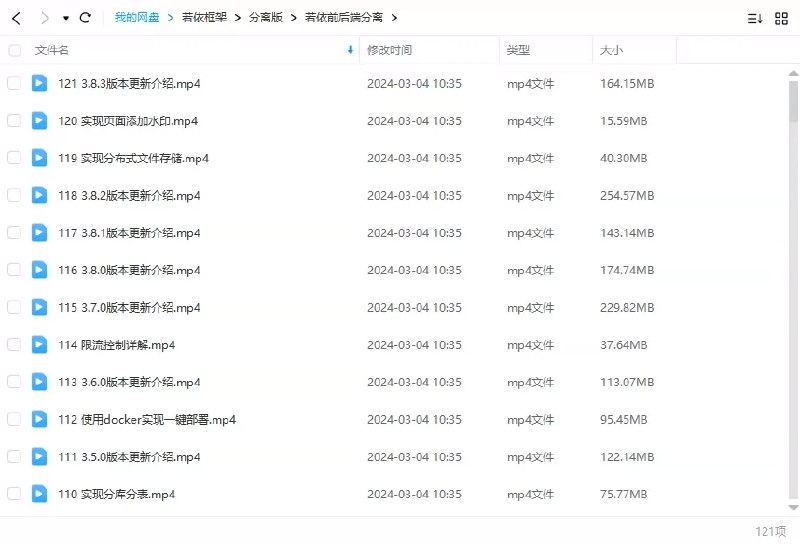Image resolution: width=800 pixels, height=545 pixels.
Task: Open 我的网盘 in the breadcrumb
Action: [137, 17]
